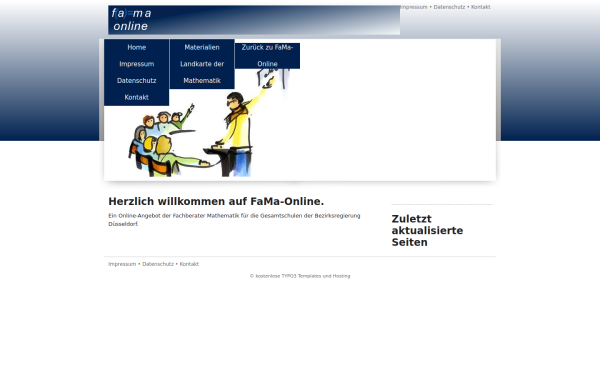The height and width of the screenshot is (375, 600).
Task: Open the Materialien menu item
Action: tap(202, 47)
